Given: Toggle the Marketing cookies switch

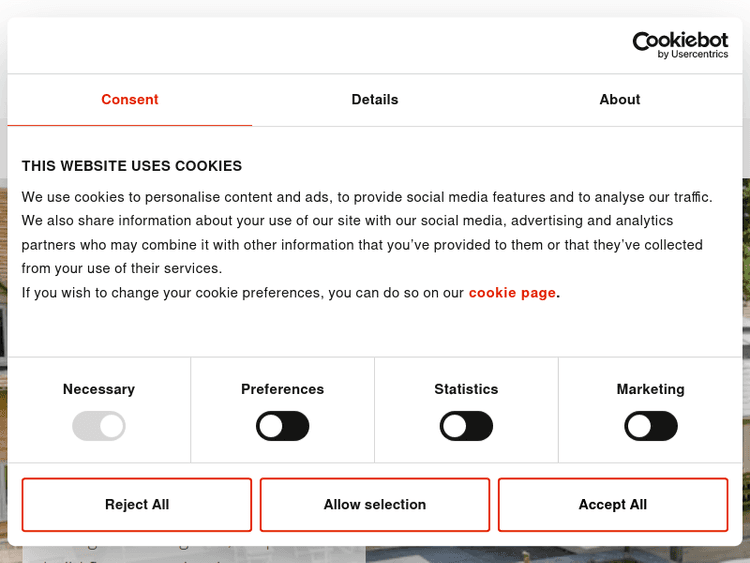Looking at the screenshot, I should coord(651,427).
